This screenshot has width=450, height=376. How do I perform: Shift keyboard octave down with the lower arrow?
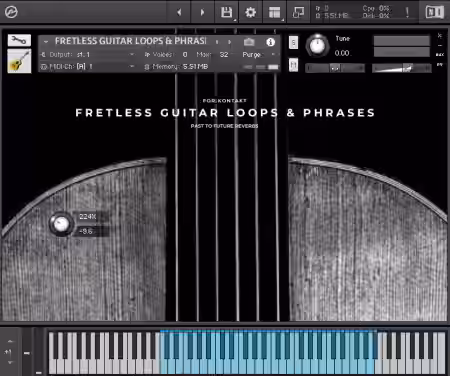10,362
